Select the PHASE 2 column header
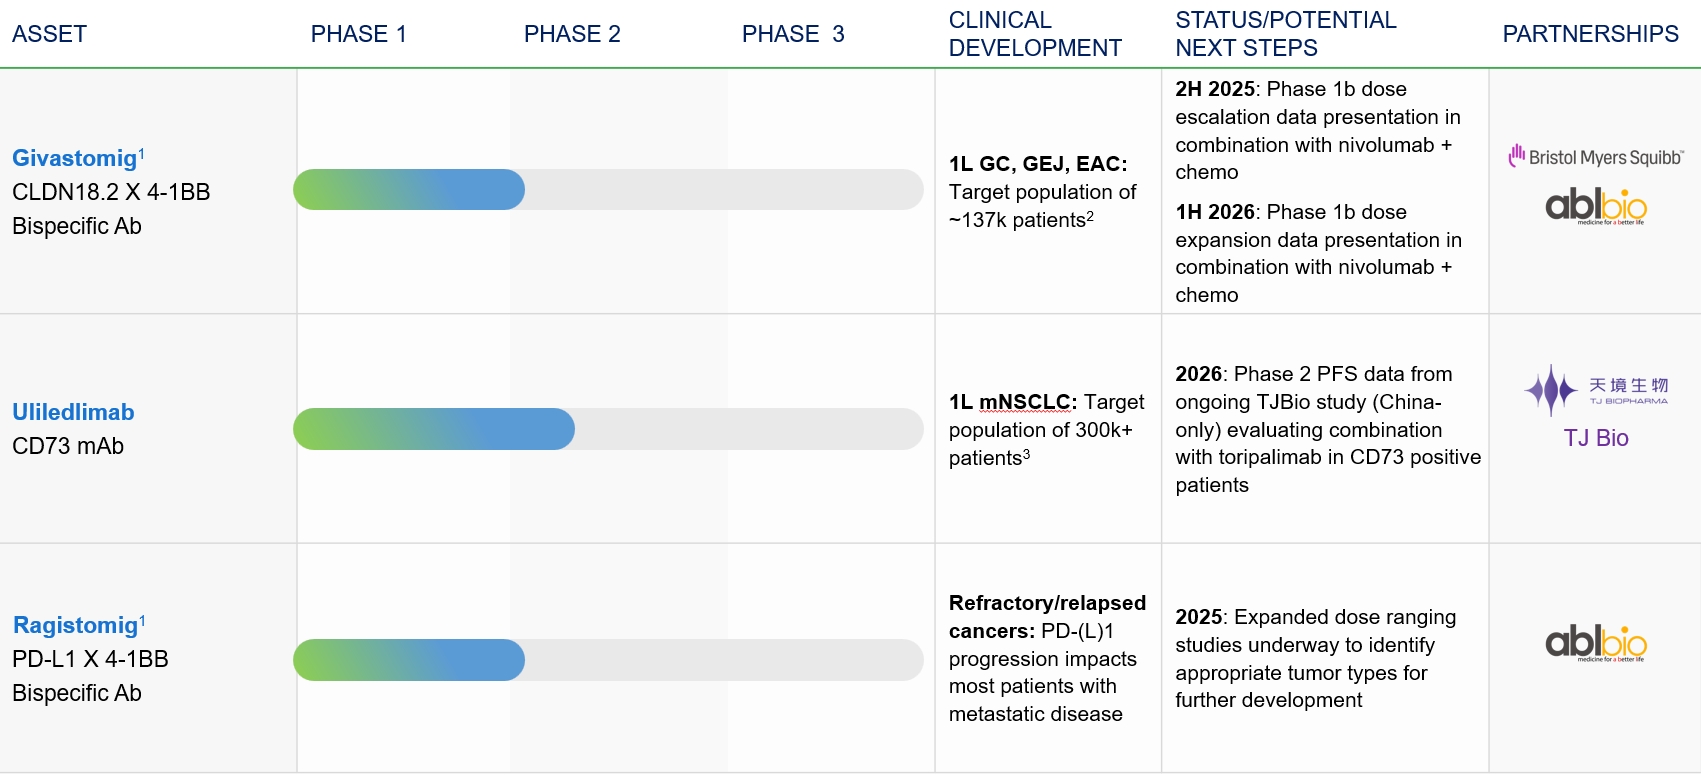The image size is (1701, 775). (572, 34)
